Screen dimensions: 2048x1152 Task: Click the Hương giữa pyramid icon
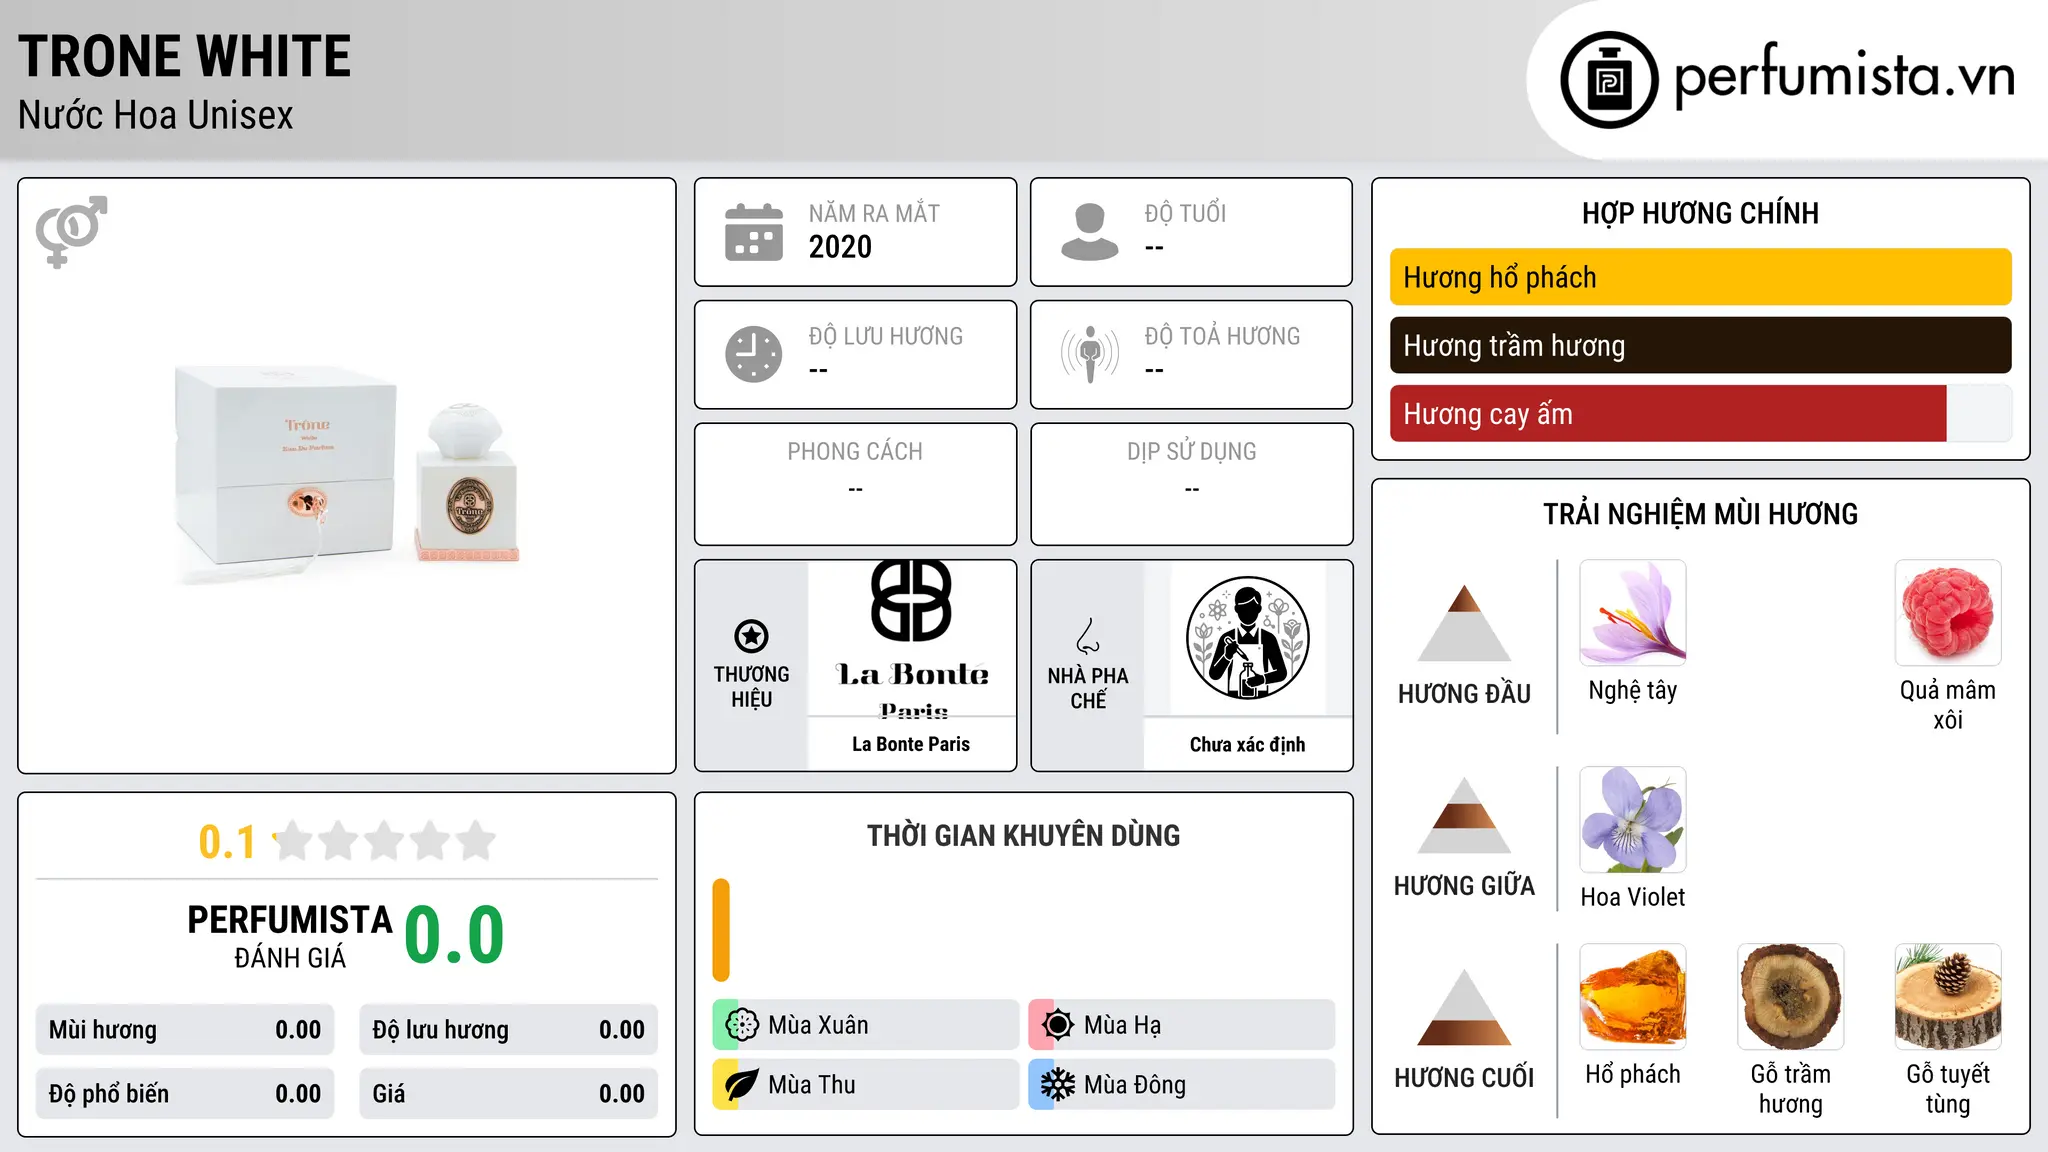click(x=1464, y=815)
